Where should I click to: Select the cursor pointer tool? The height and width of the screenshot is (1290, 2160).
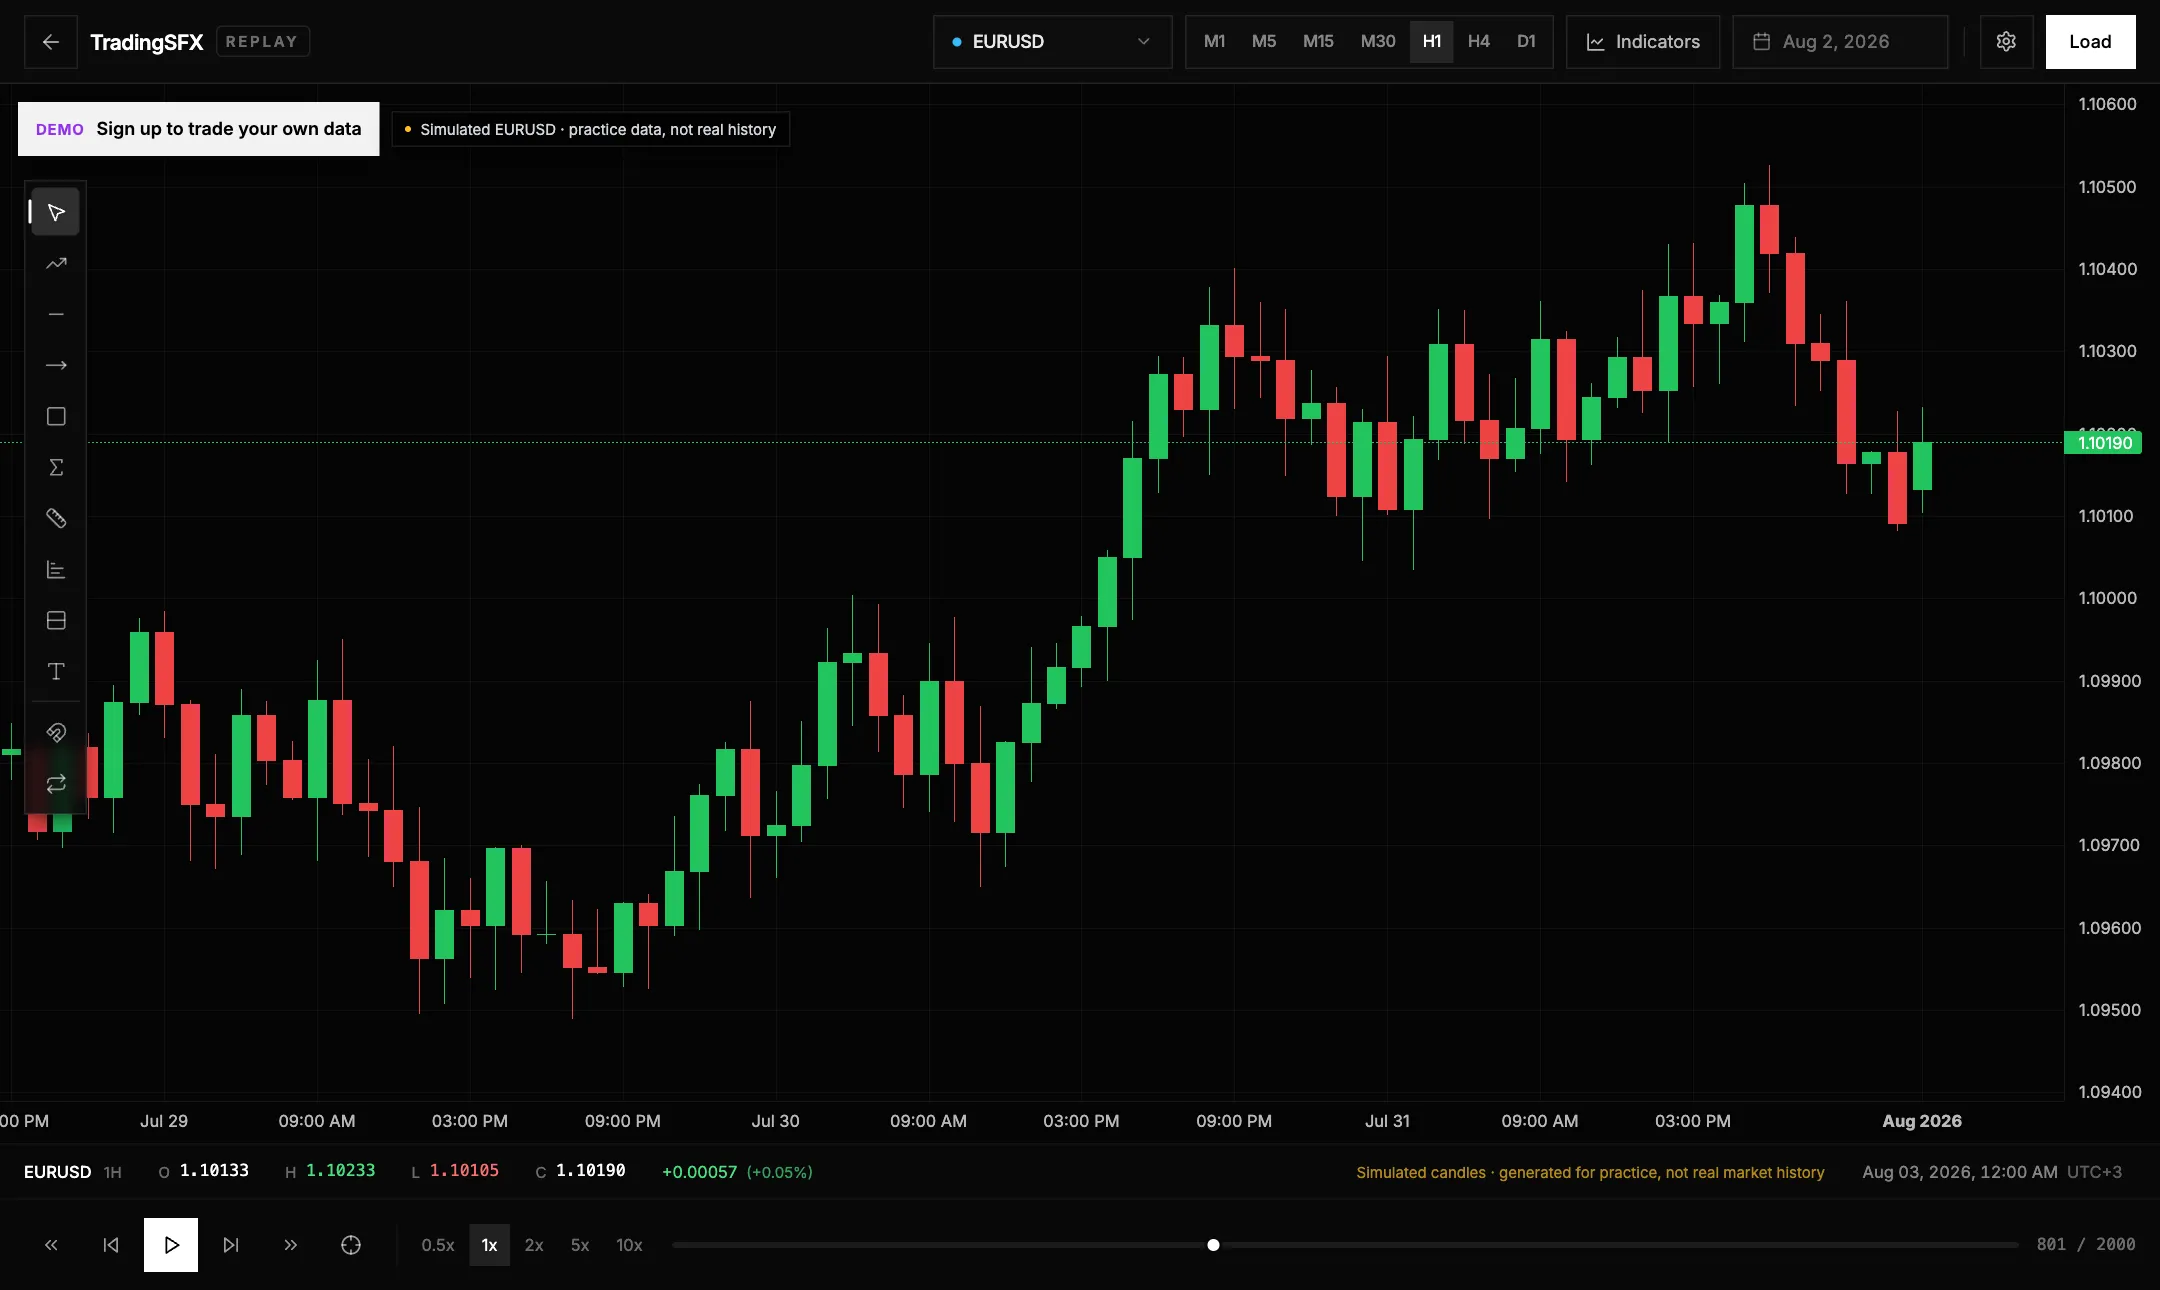pyautogui.click(x=56, y=212)
